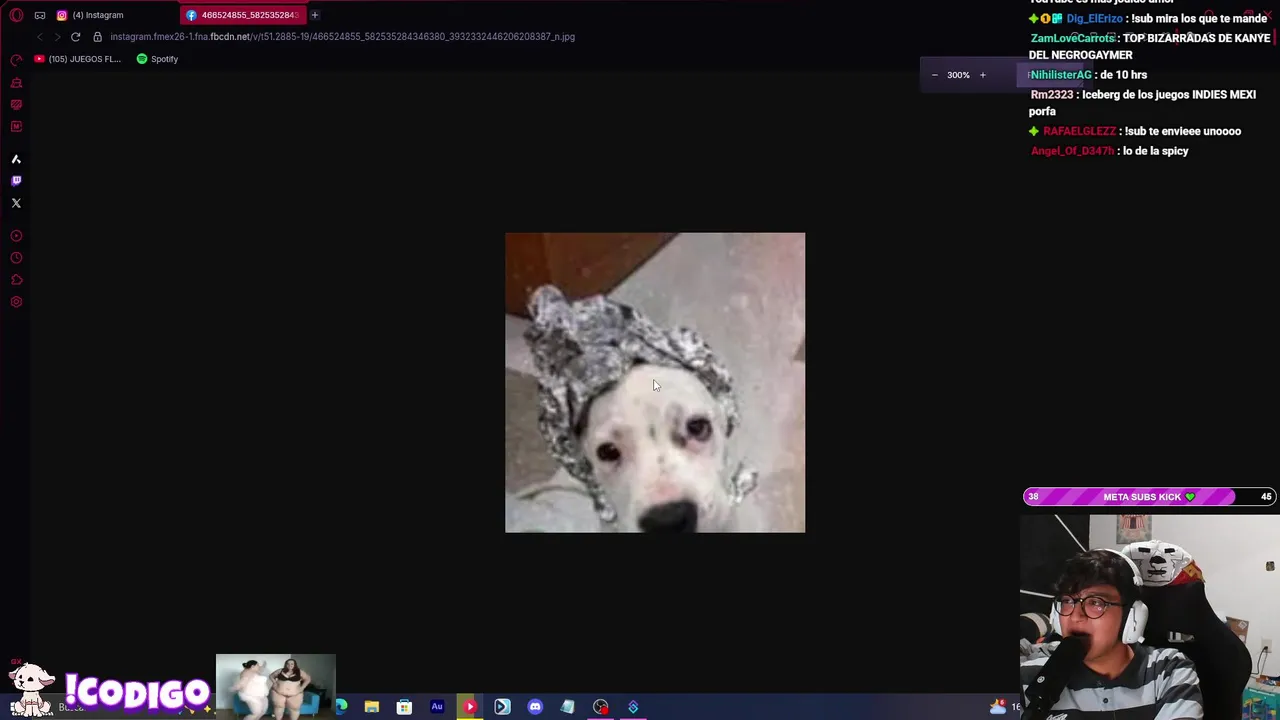Open the striped monitor sidebar icon
1280x720 pixels.
coord(16,105)
